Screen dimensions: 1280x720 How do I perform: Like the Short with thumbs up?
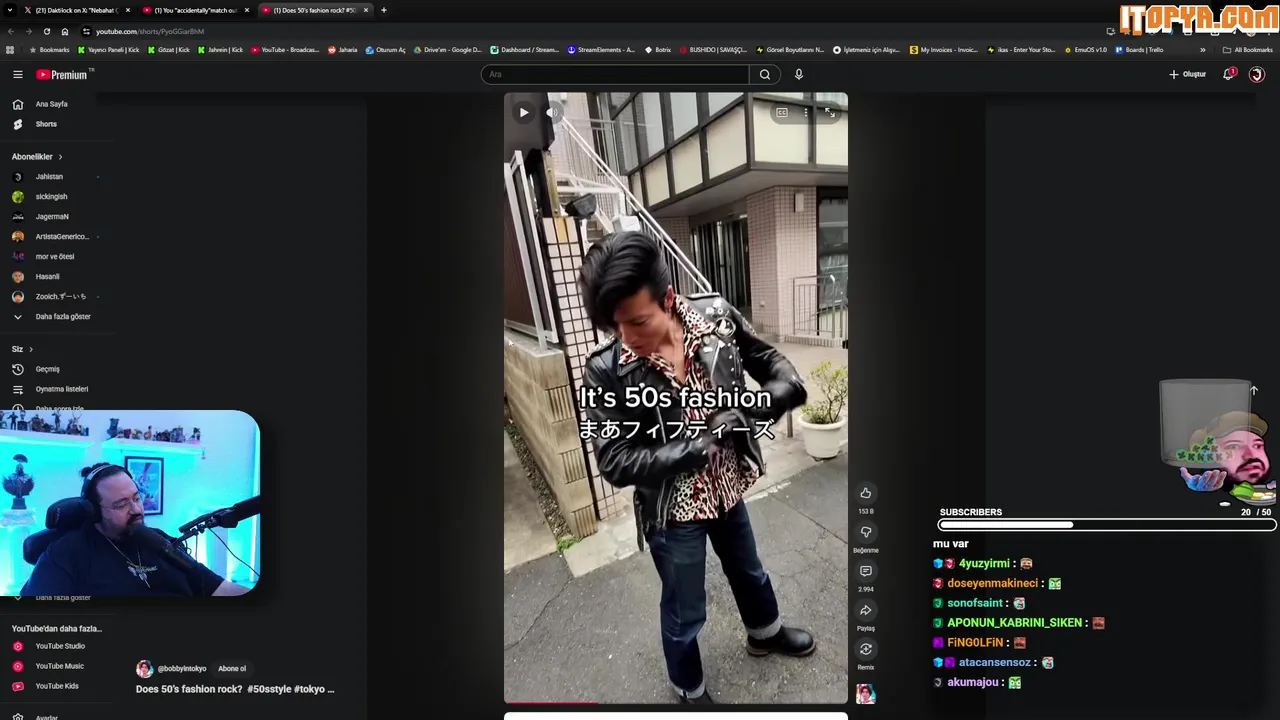[x=866, y=493]
